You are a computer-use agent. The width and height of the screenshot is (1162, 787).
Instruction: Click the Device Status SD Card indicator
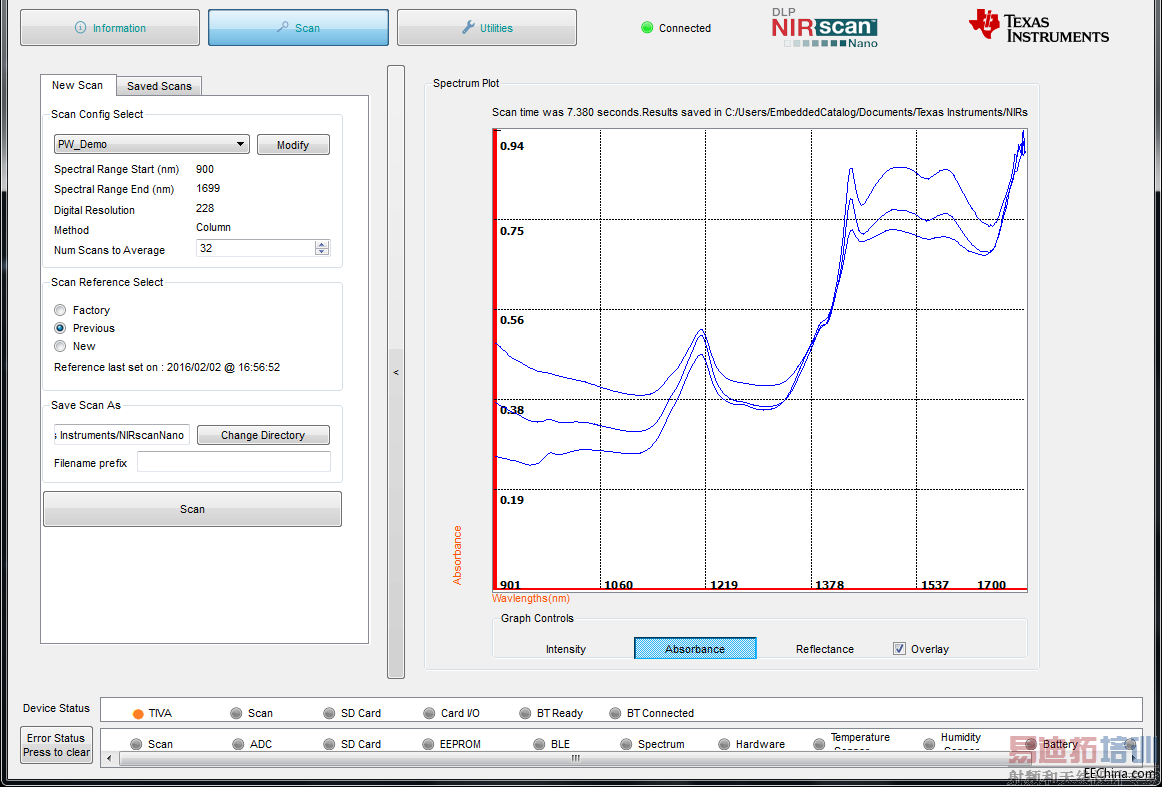[x=329, y=714]
